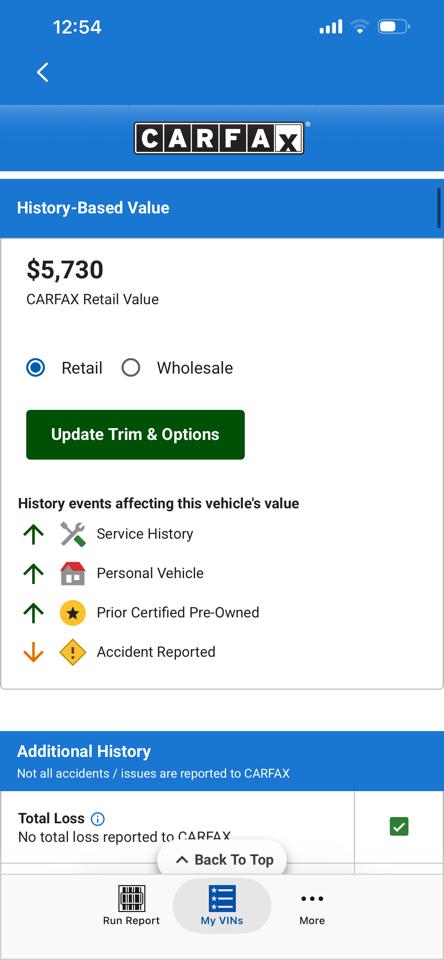Tap the back arrow in header
The width and height of the screenshot is (444, 960).
42,72
